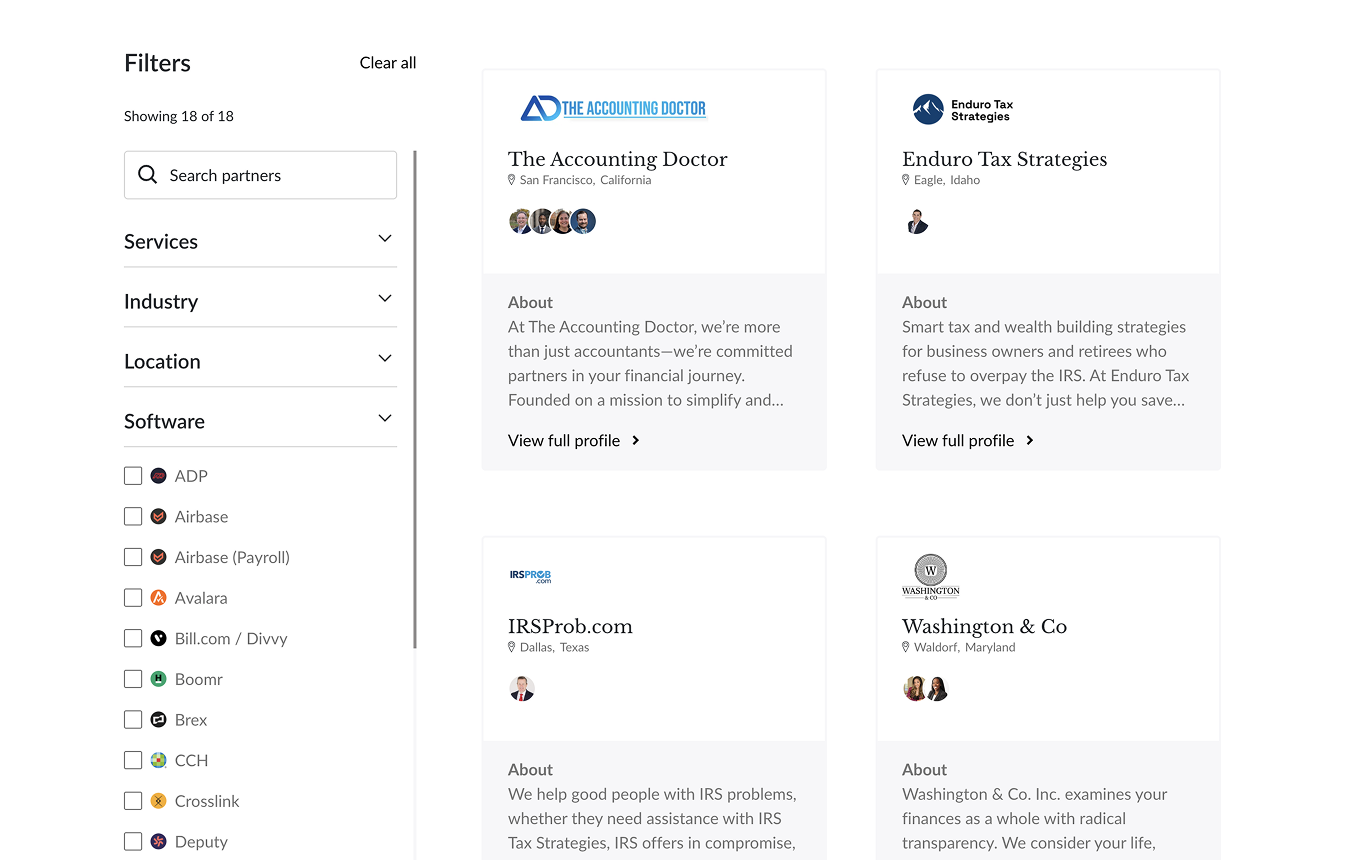Click the Crosslink logo icon
Image resolution: width=1346 pixels, height=860 pixels.
[x=158, y=801]
